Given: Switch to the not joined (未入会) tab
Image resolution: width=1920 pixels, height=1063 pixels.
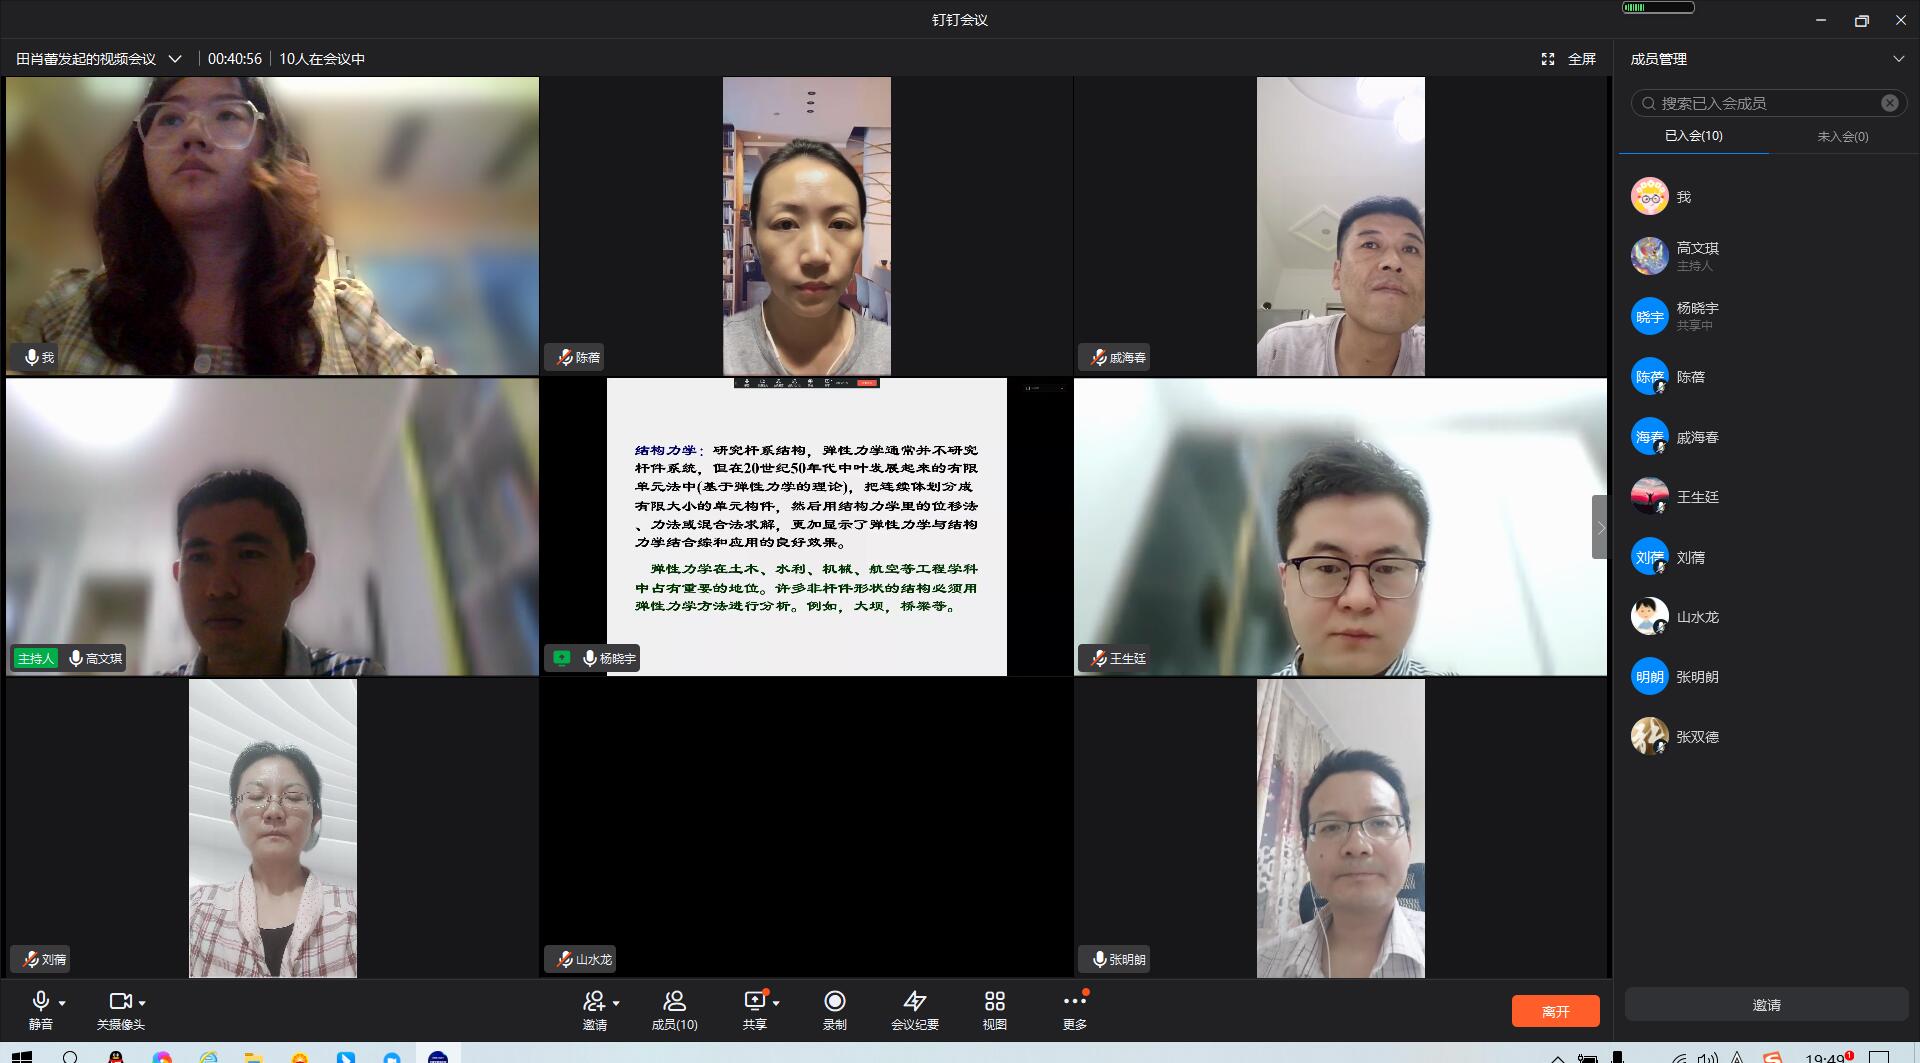Looking at the screenshot, I should pyautogui.click(x=1842, y=136).
